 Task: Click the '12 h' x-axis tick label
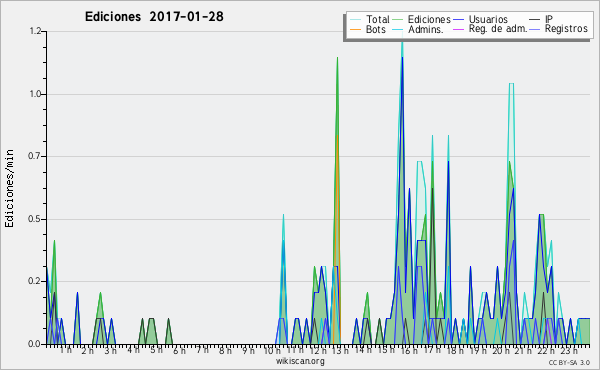318,351
